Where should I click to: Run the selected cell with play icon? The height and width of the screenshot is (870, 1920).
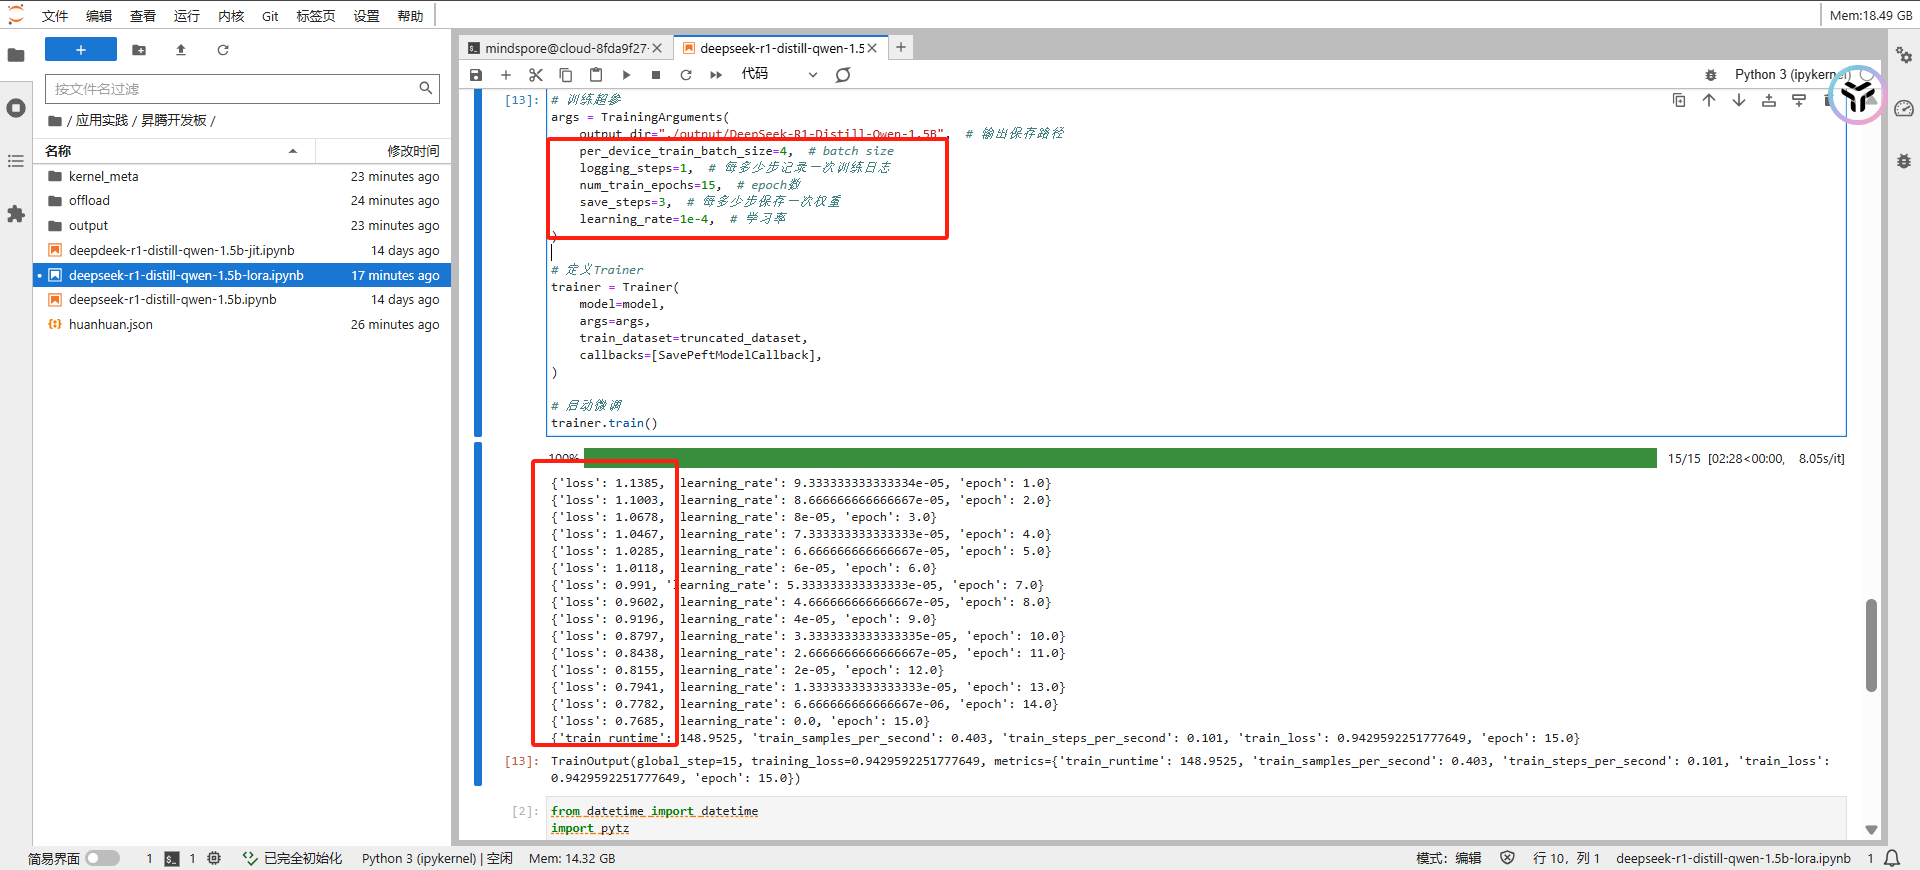(626, 75)
